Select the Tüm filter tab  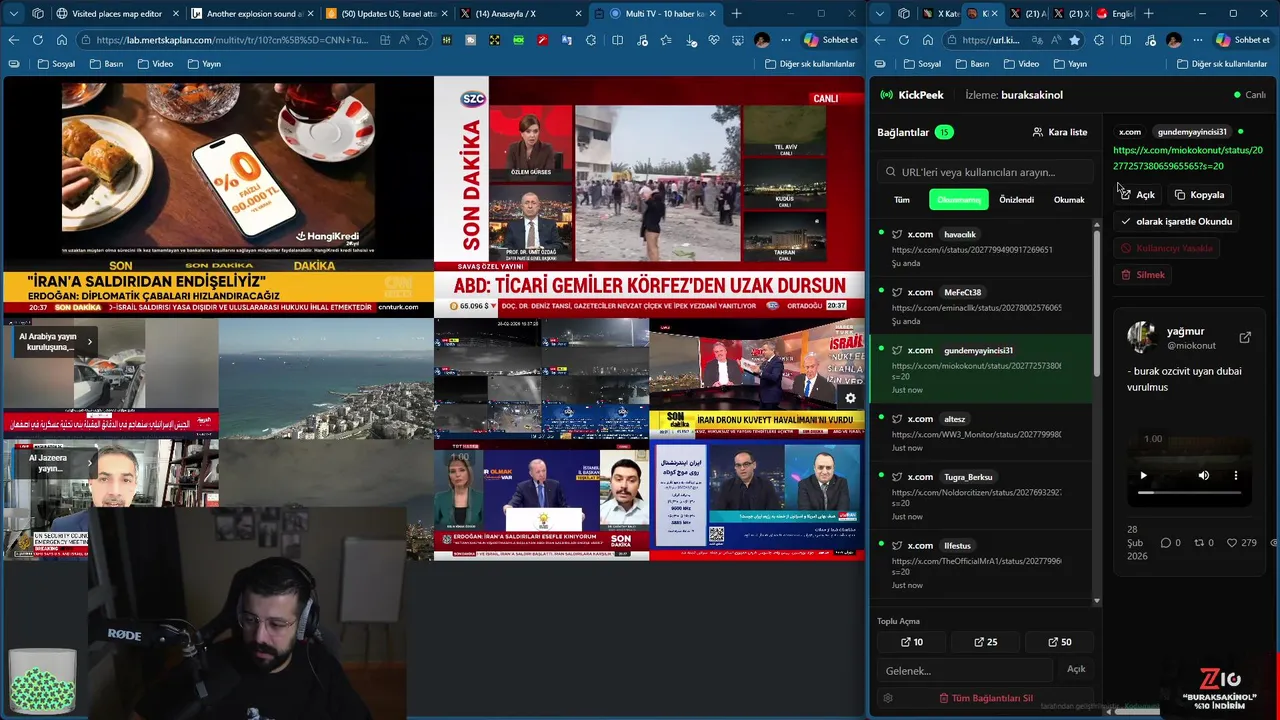point(902,200)
